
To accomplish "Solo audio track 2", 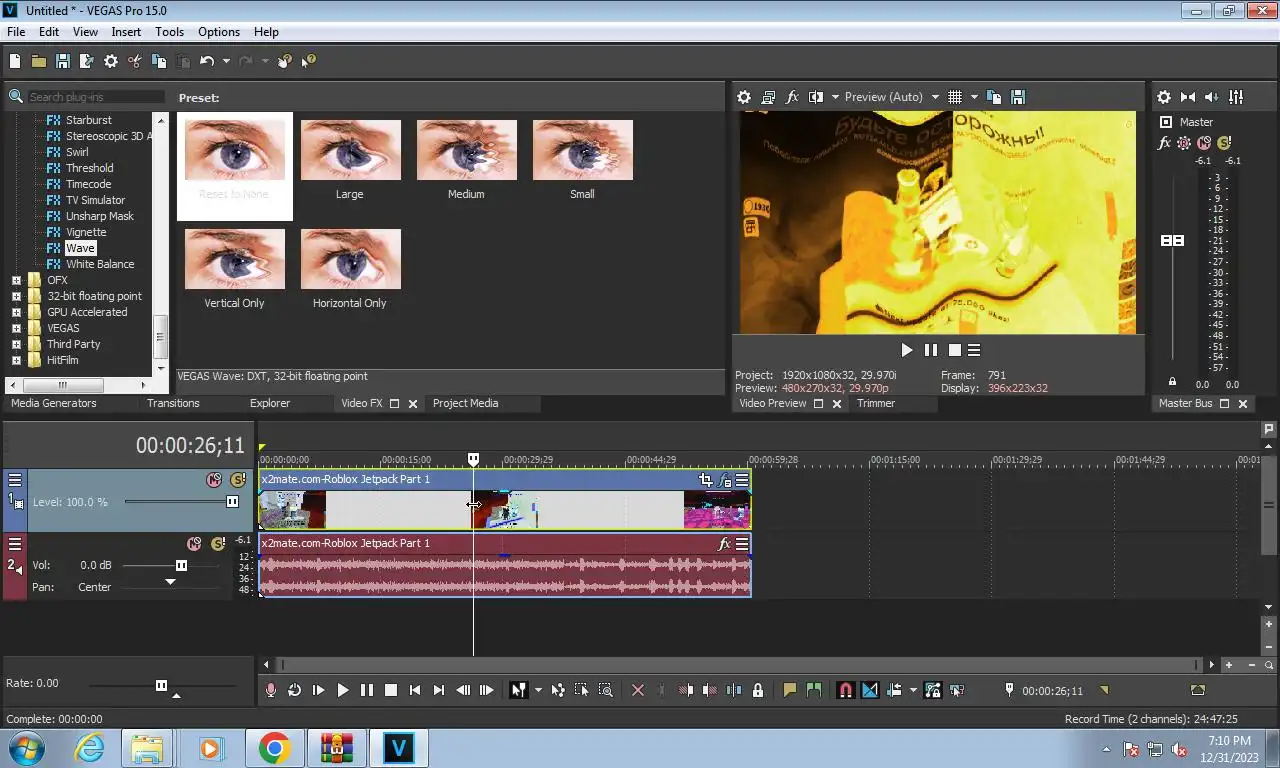I will pyautogui.click(x=218, y=544).
